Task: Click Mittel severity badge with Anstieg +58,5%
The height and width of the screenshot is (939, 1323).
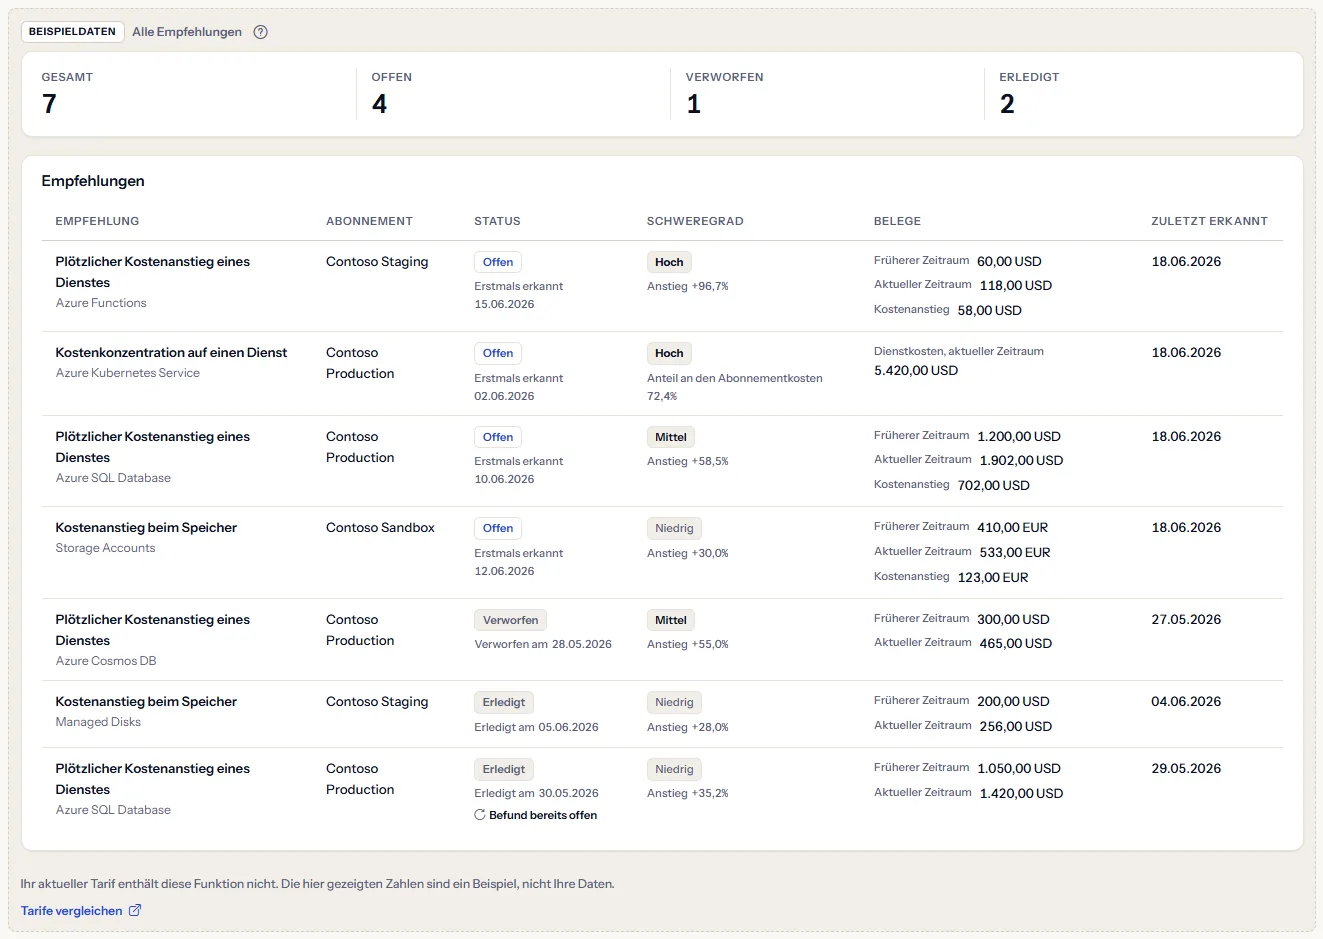Action: pyautogui.click(x=671, y=437)
